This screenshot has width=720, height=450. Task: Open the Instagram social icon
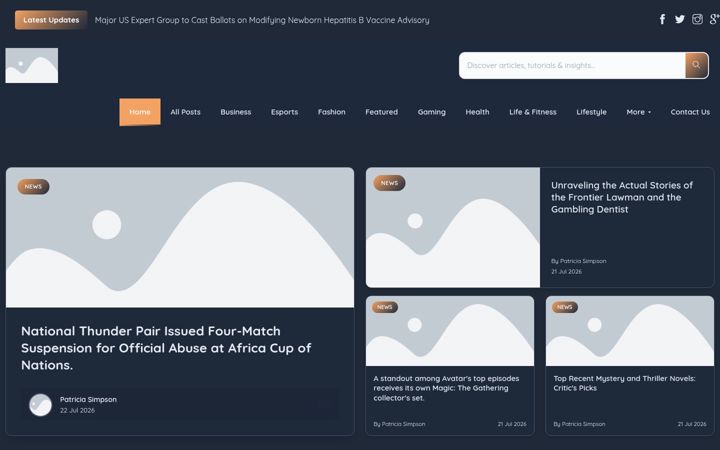pos(697,19)
